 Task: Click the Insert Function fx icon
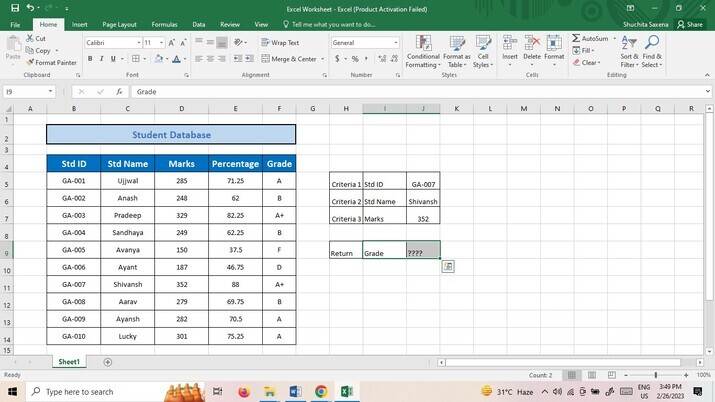click(119, 92)
